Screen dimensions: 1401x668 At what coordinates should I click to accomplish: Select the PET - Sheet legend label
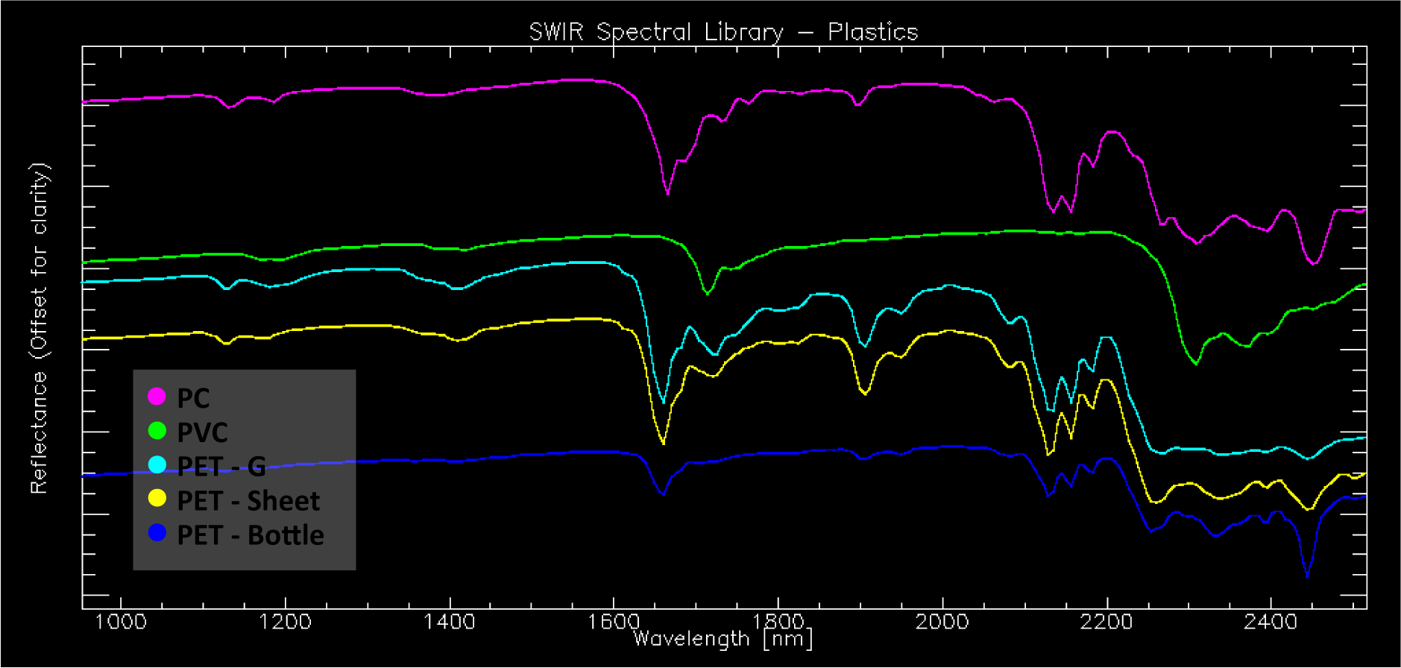pos(249,501)
